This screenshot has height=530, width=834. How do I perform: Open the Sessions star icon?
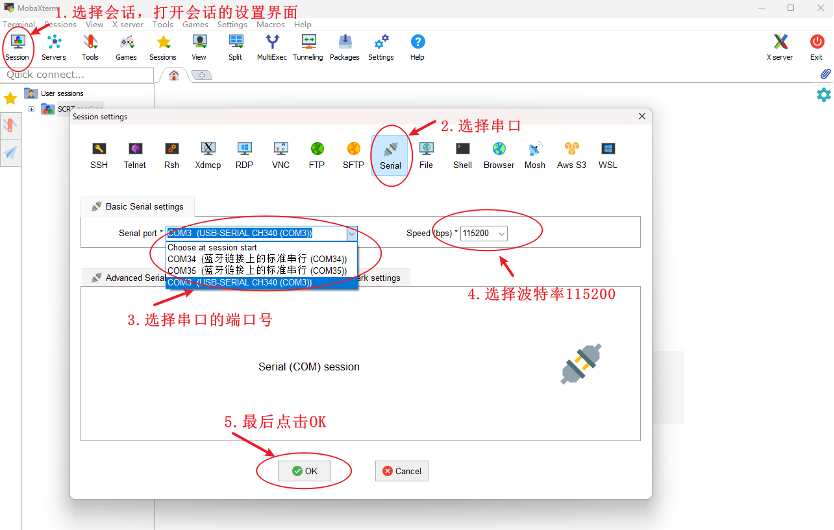click(163, 47)
